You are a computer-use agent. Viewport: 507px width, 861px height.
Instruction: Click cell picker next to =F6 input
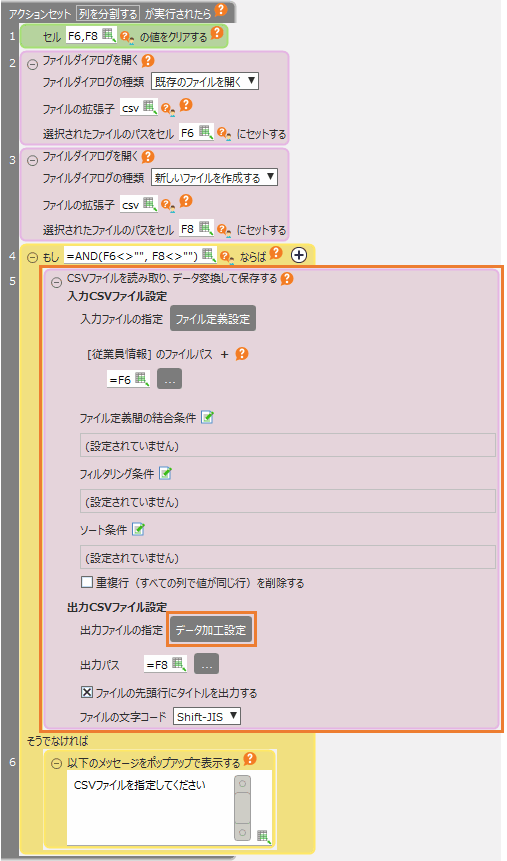tap(142, 379)
